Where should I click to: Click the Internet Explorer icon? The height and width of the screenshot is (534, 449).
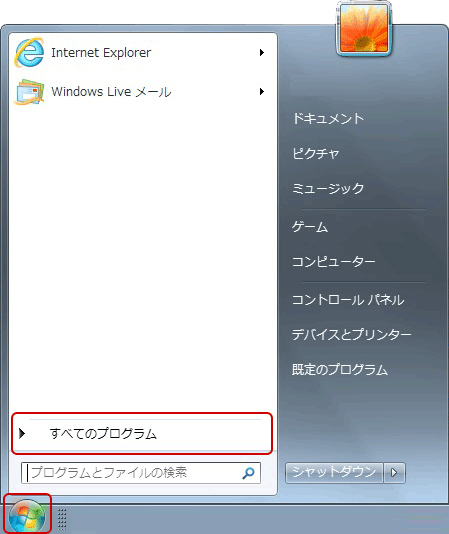point(29,52)
